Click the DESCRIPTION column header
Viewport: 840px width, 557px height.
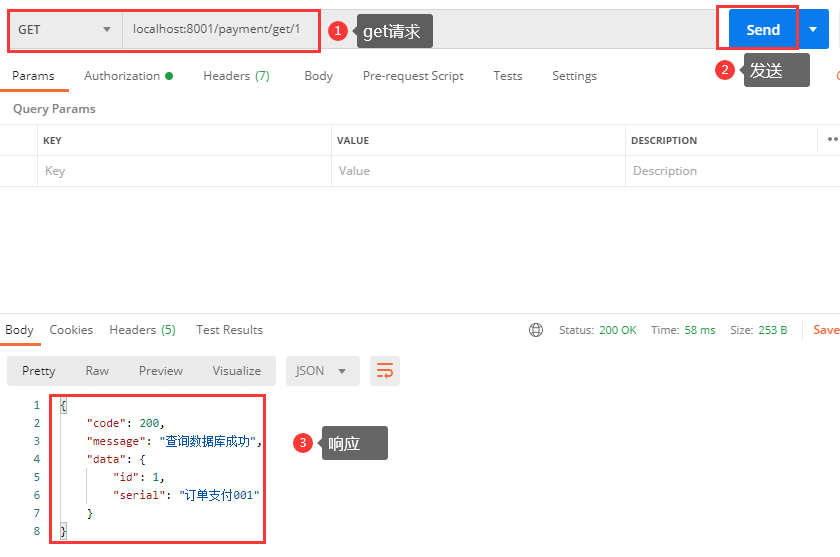(x=664, y=140)
